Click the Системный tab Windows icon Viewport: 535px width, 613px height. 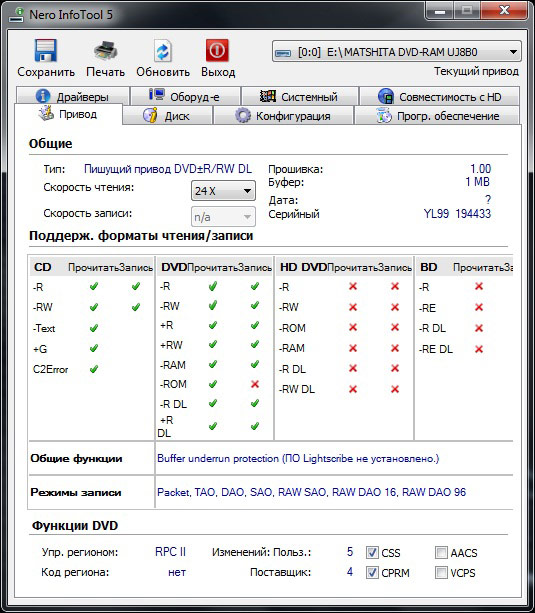pos(268,96)
